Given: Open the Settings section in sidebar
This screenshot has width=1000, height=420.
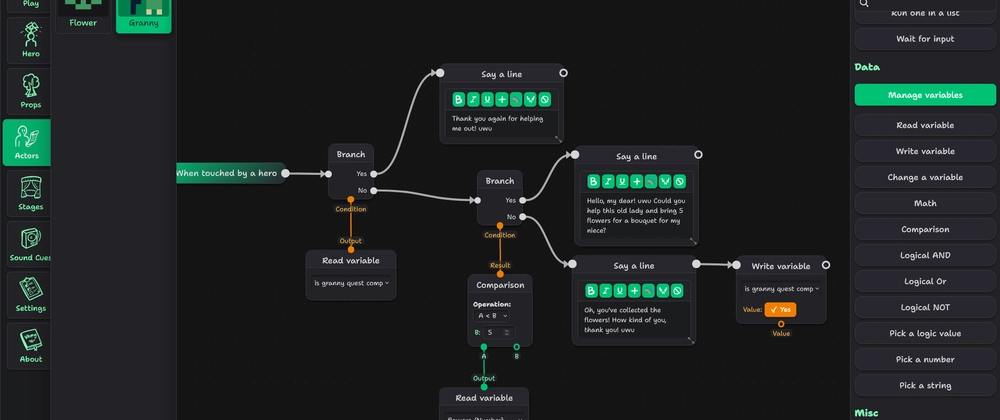Looking at the screenshot, I should (x=30, y=295).
